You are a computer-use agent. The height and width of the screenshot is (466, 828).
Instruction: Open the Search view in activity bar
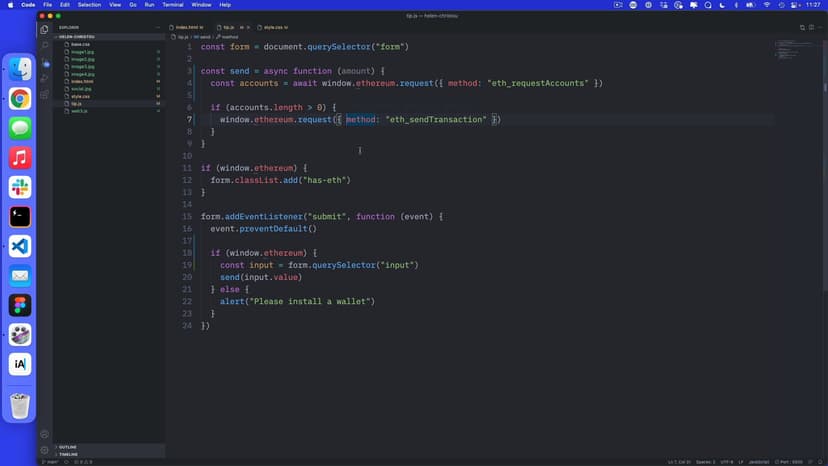44,45
